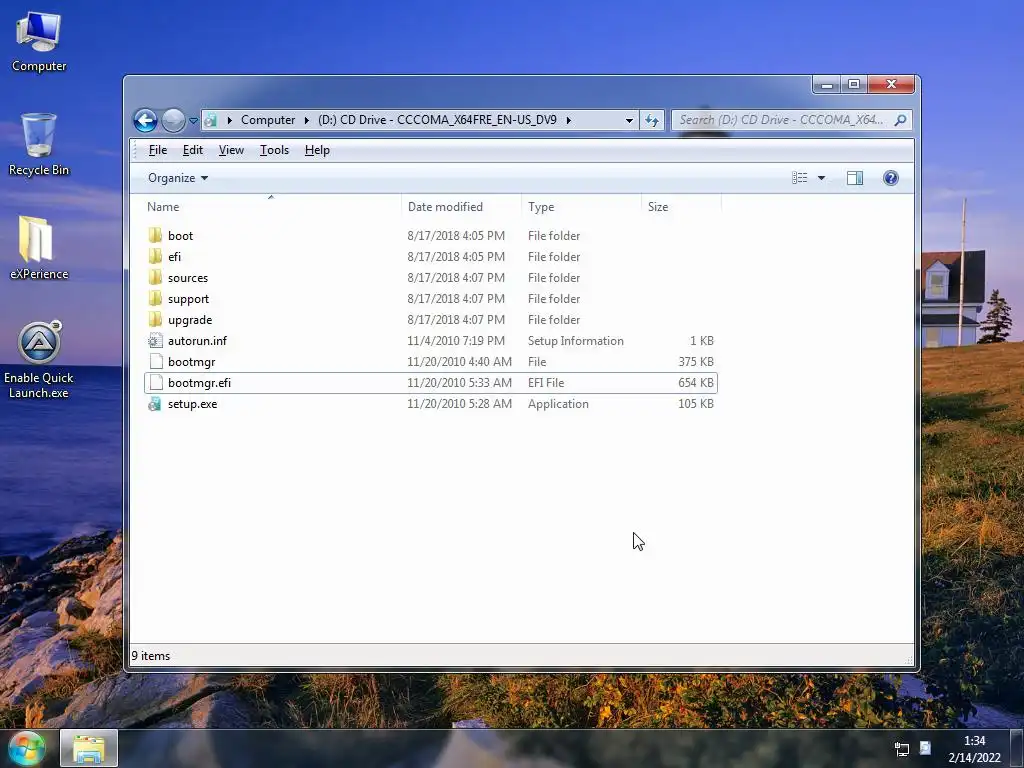Screen dimensions: 1024x768
Task: Open the Tools menu
Action: pyautogui.click(x=274, y=150)
